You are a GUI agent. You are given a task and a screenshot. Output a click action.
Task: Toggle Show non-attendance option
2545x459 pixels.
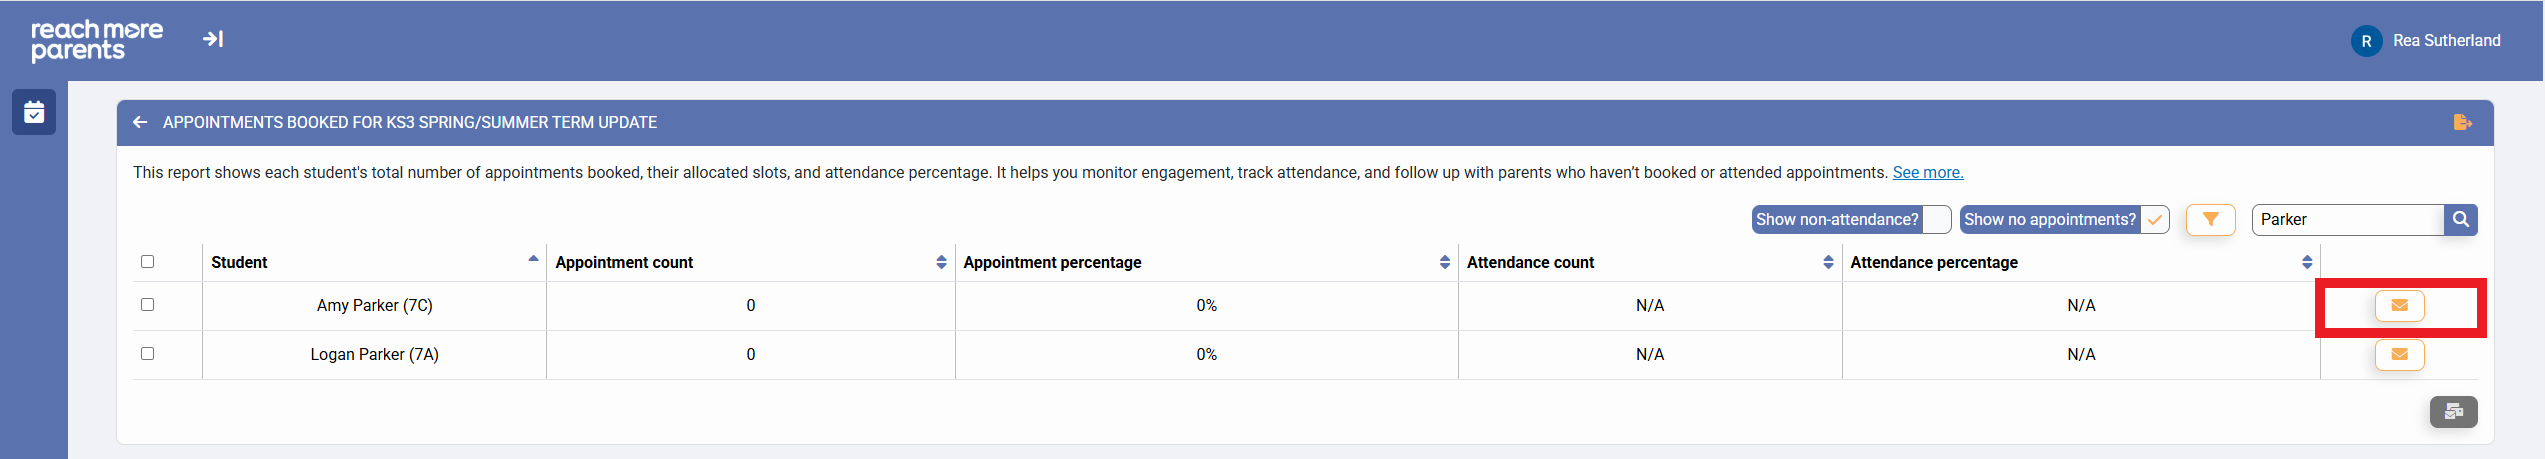tap(1937, 219)
